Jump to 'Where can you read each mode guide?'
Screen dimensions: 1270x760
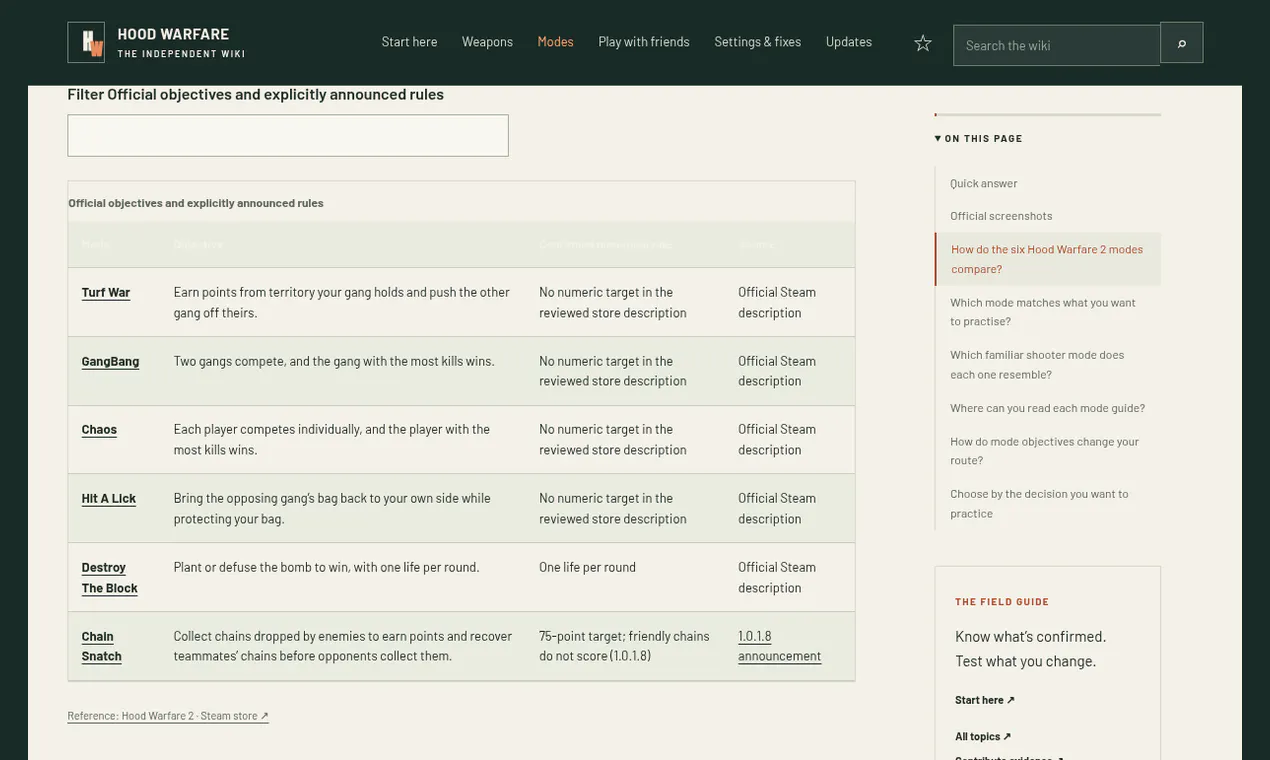(1048, 408)
